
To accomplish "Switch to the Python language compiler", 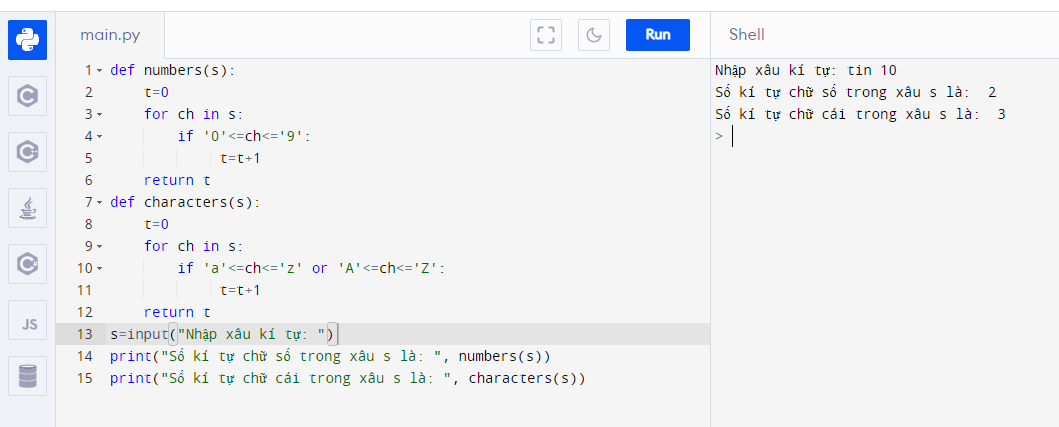I will [x=27, y=40].
